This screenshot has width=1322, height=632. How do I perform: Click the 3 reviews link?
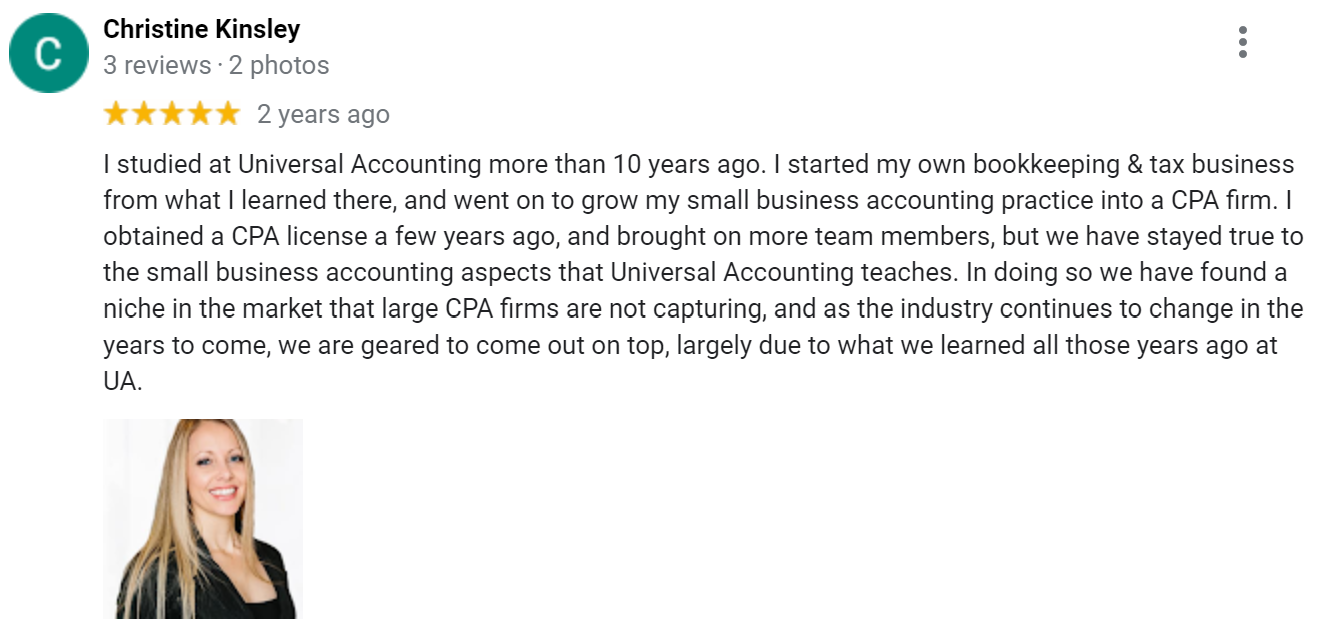coord(155,65)
